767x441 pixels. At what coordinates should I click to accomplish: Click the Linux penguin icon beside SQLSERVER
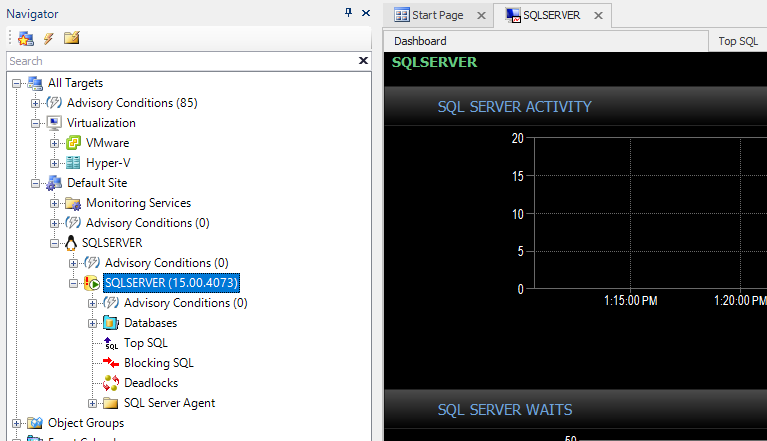(71, 243)
